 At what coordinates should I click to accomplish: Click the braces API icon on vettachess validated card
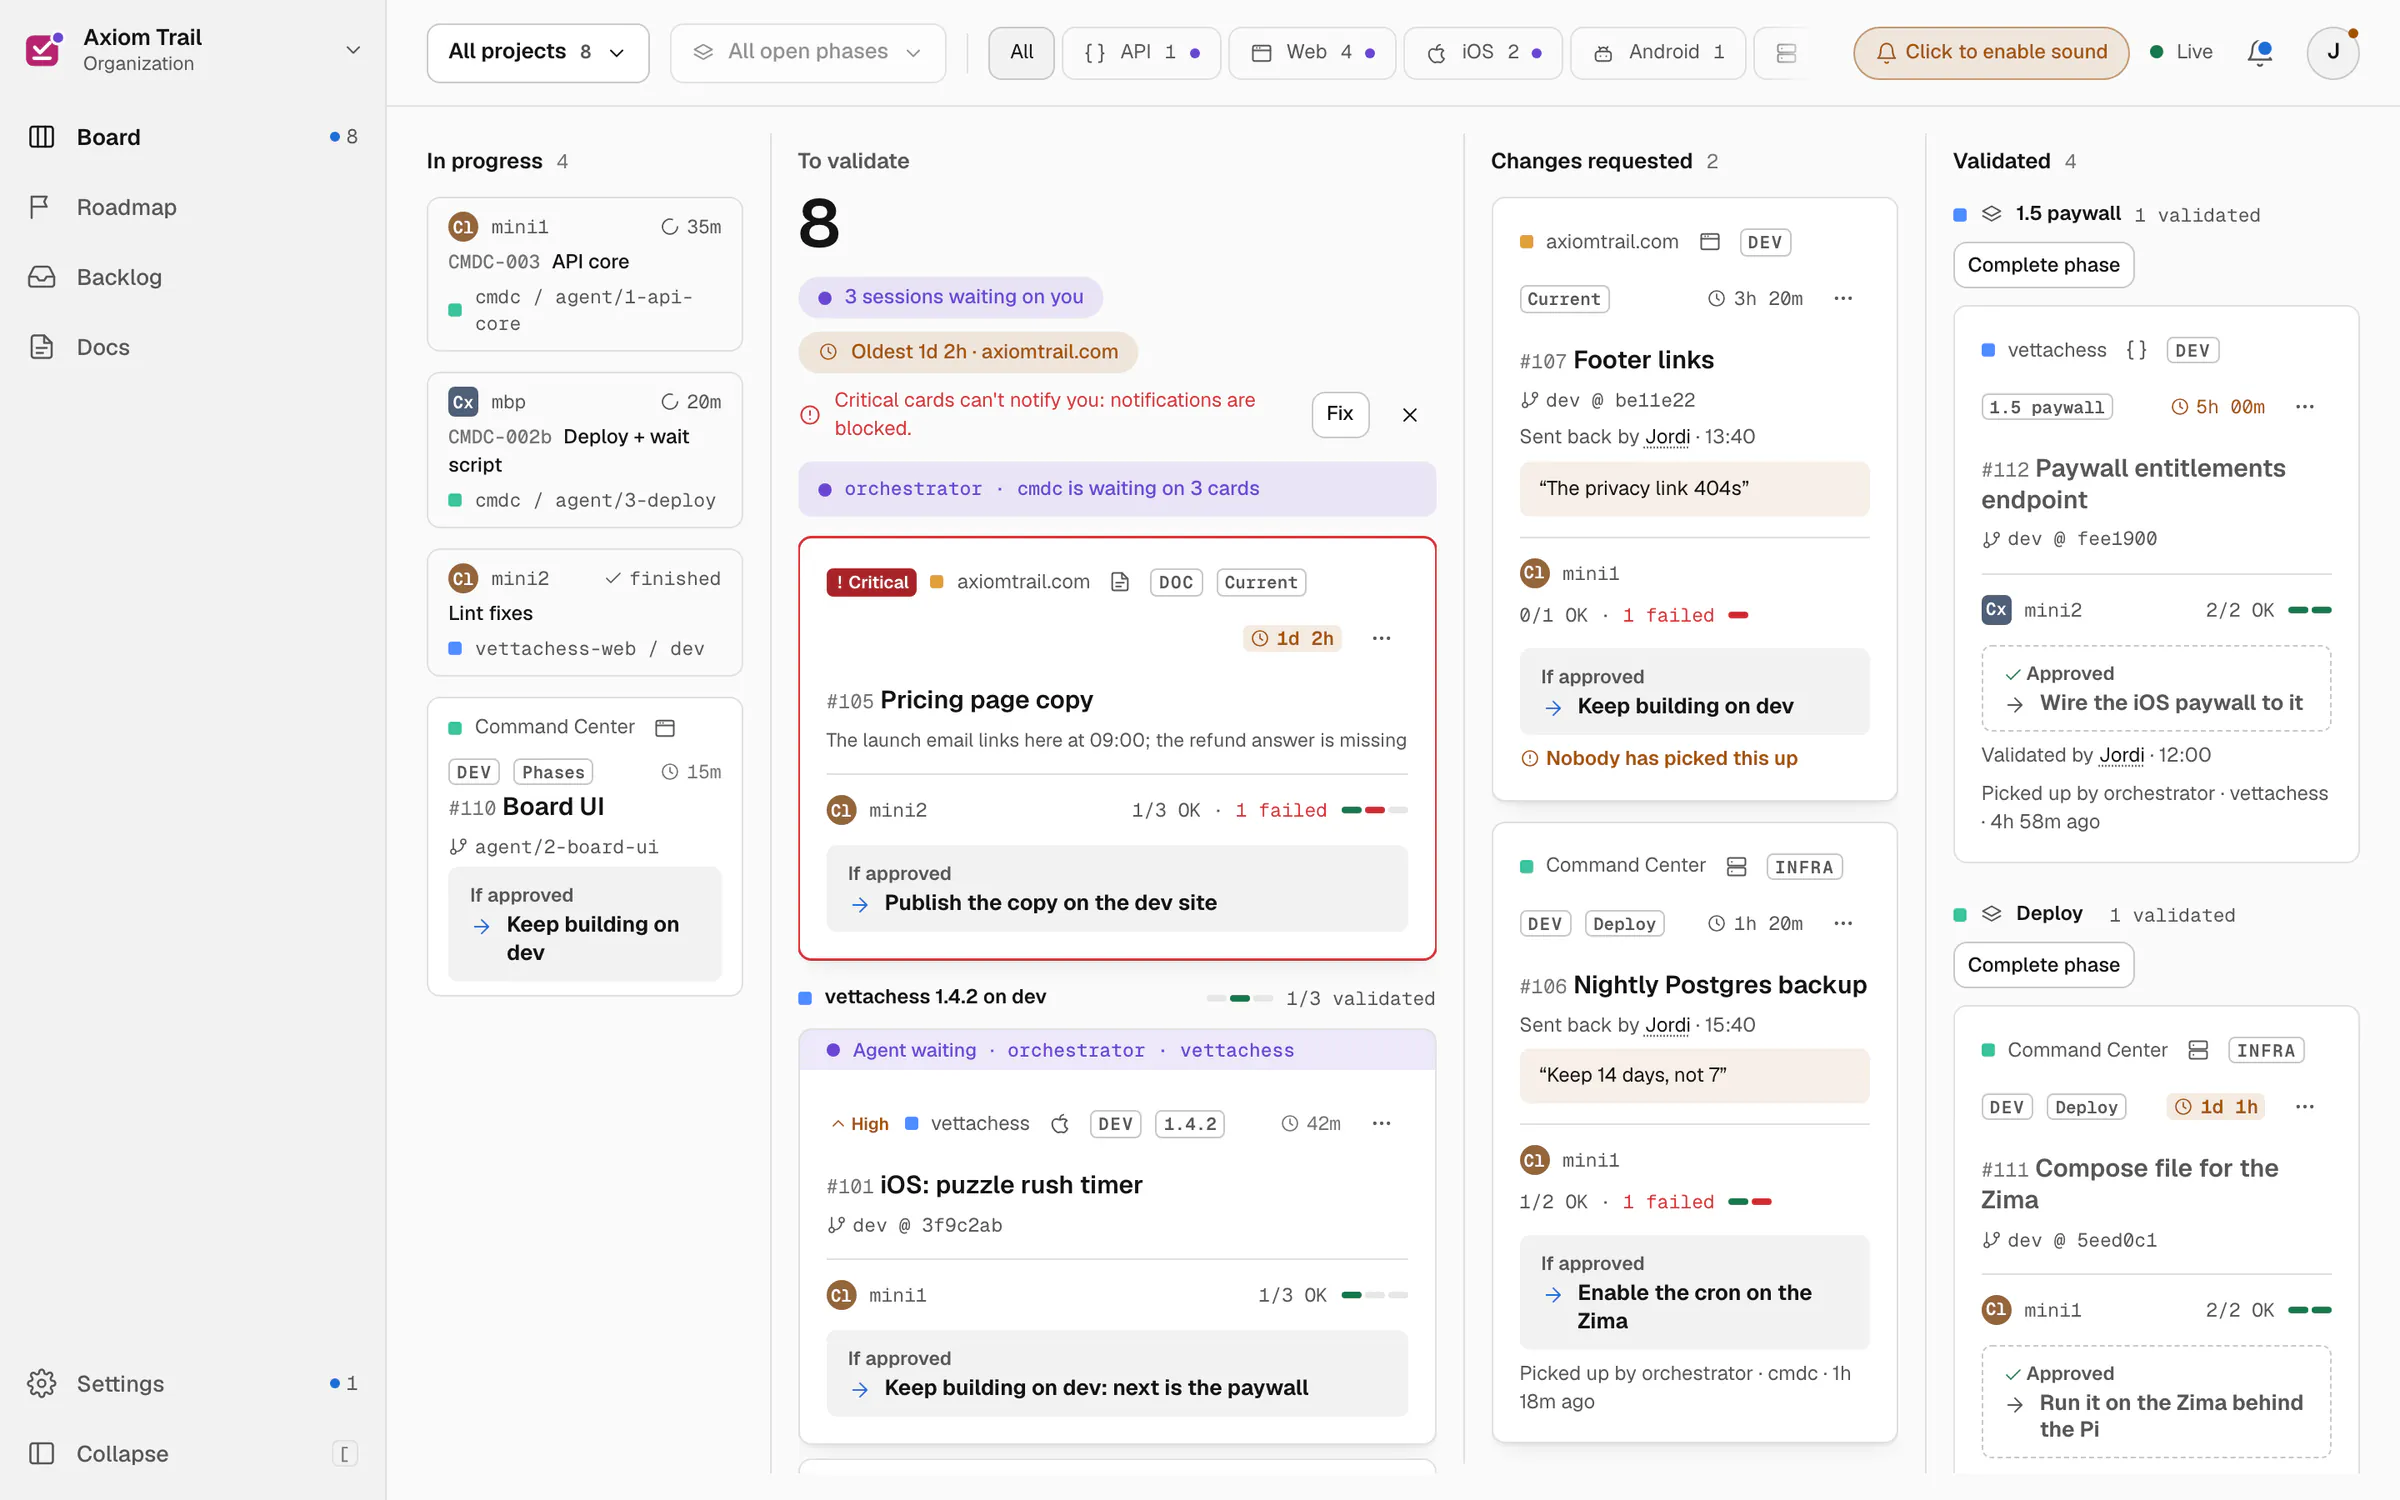point(2137,350)
